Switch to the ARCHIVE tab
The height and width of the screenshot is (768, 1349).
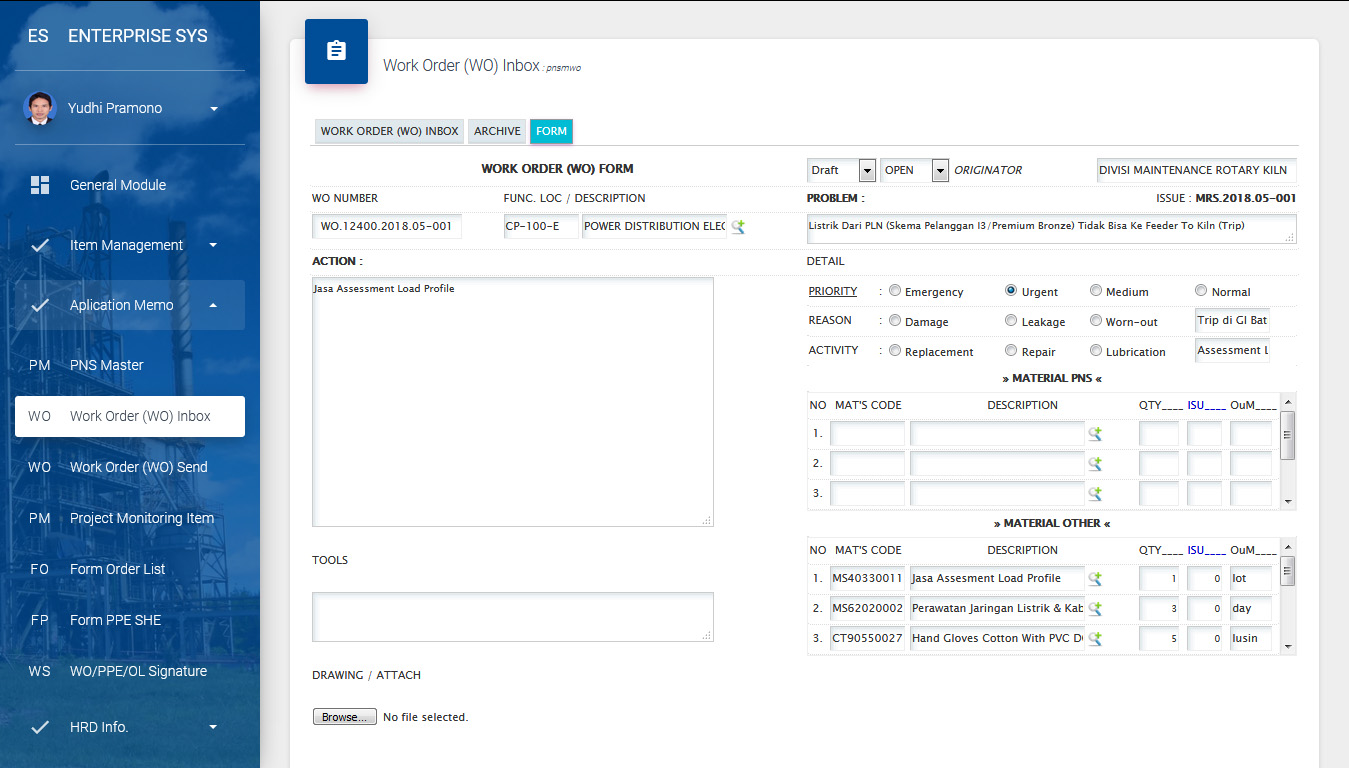pos(497,131)
